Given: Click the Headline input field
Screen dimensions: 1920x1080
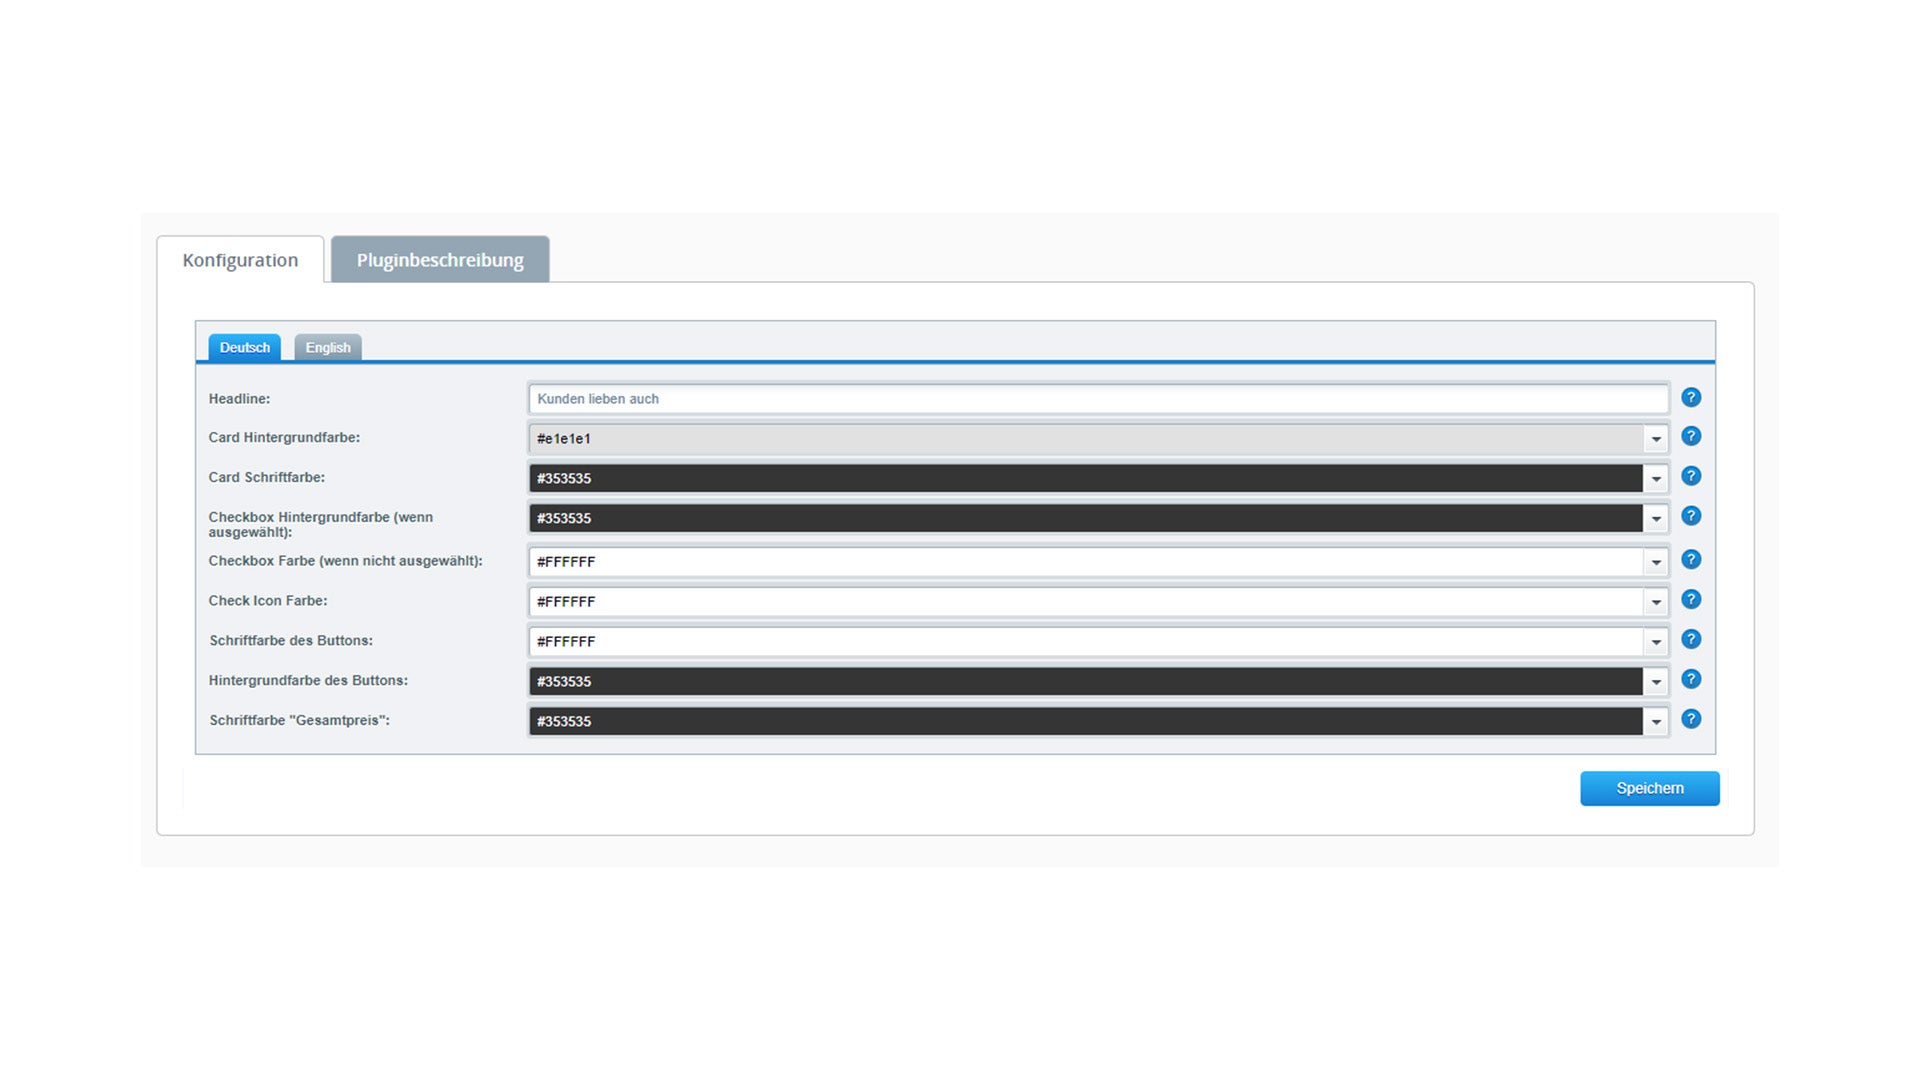Looking at the screenshot, I should (x=1098, y=399).
